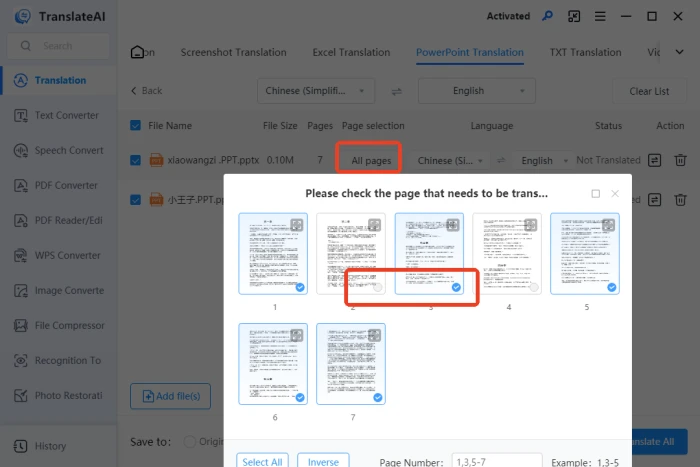Check page 2 selection circle
700x467 pixels.
[378, 287]
